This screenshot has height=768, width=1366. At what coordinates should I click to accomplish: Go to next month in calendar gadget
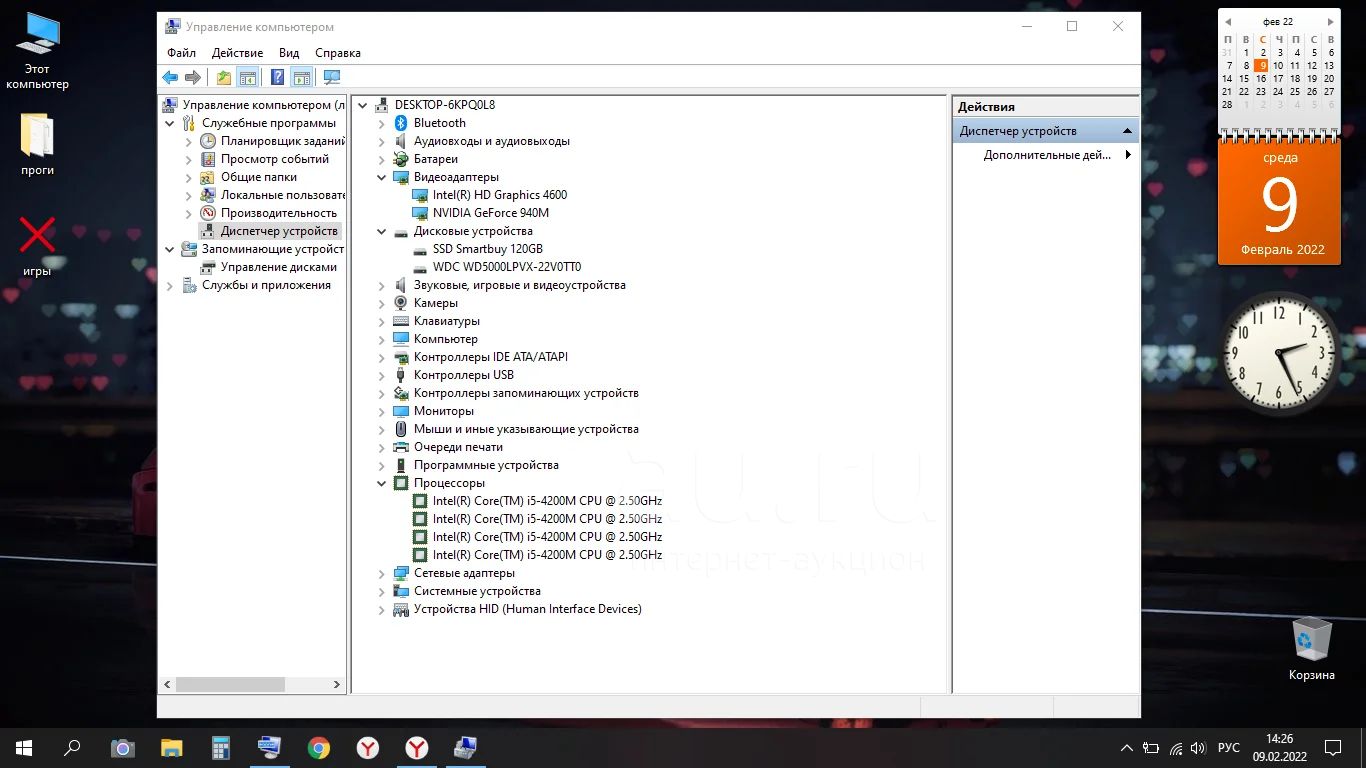tap(1330, 21)
